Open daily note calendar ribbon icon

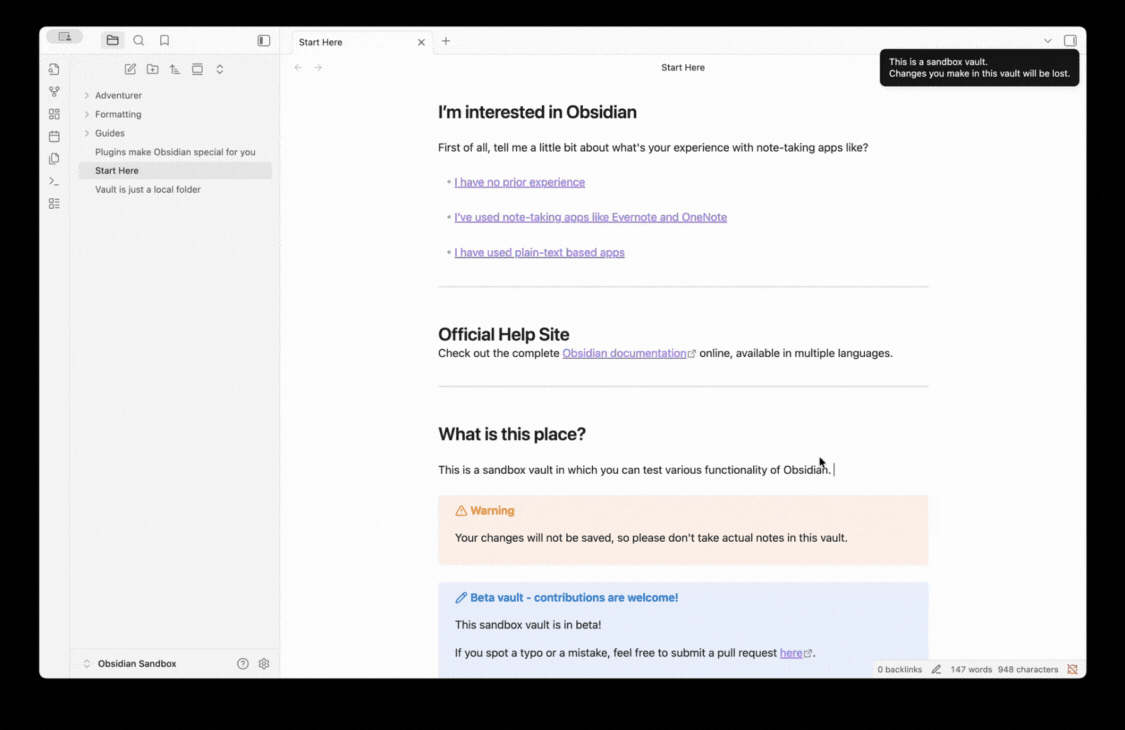(x=54, y=136)
